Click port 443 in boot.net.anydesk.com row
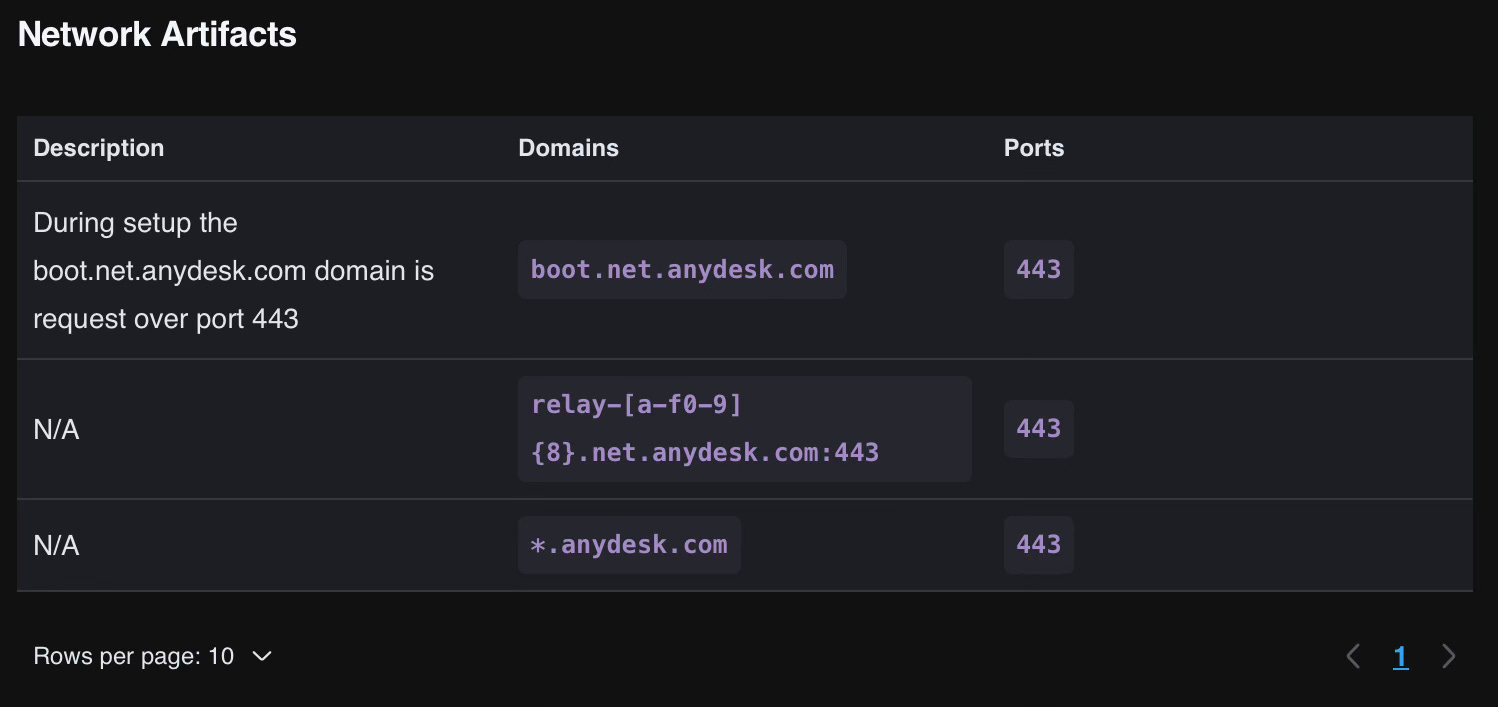This screenshot has height=707, width=1498. tap(1038, 269)
